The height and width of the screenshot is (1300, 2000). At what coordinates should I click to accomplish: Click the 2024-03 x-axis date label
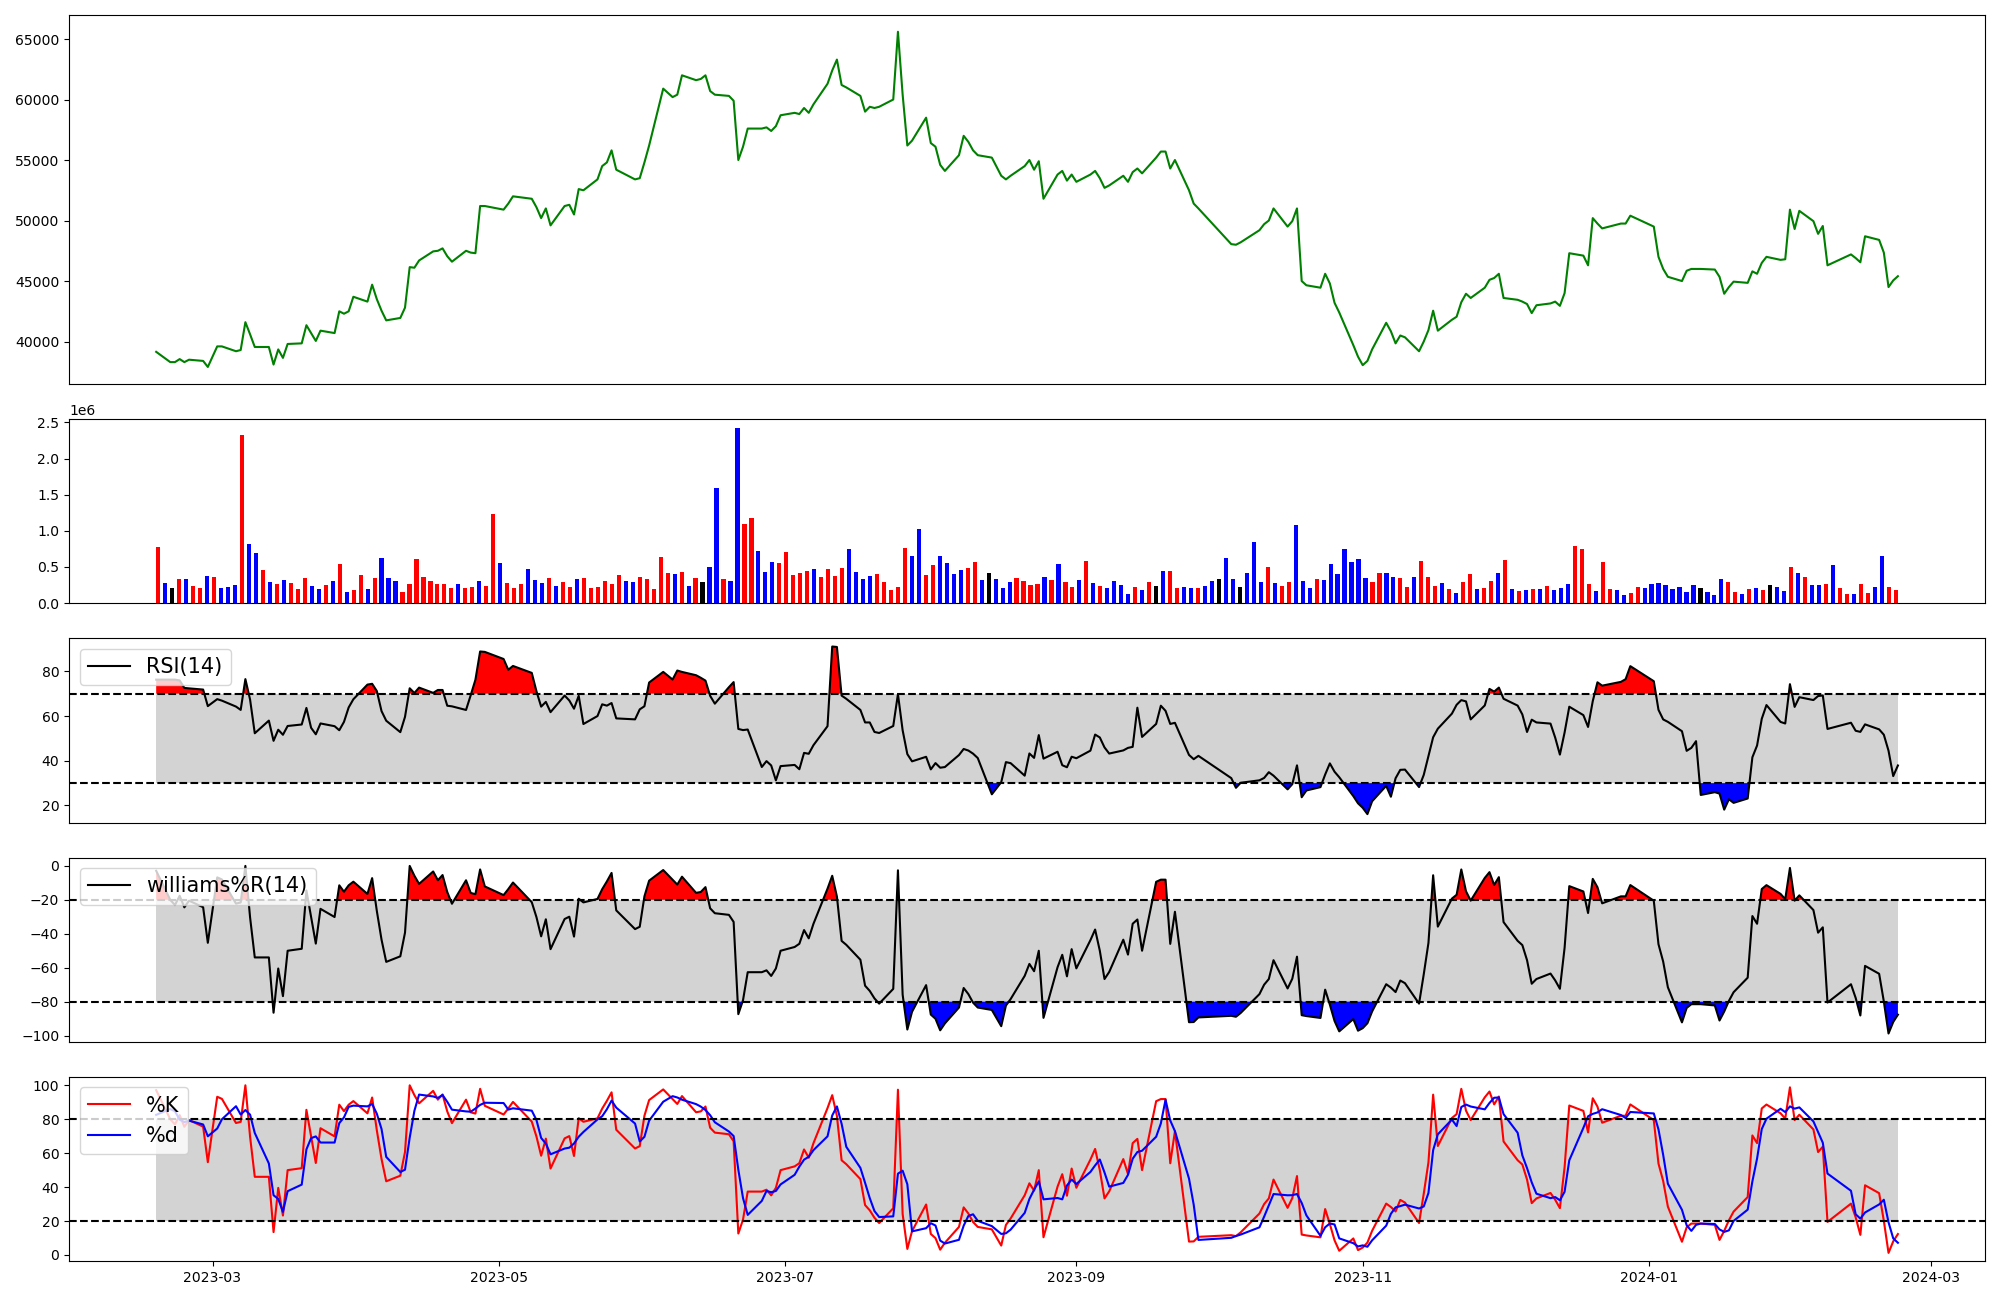[x=1930, y=1277]
